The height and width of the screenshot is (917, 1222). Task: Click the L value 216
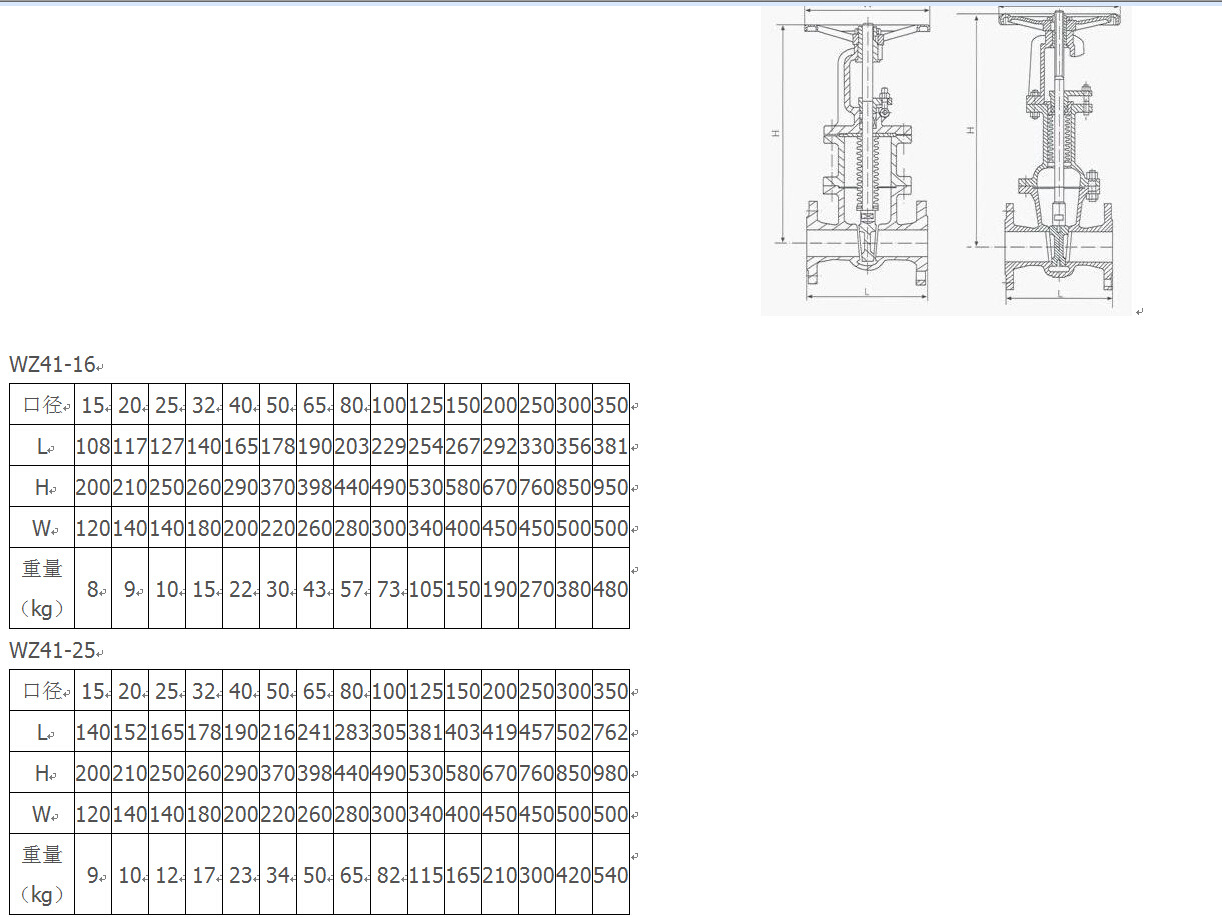(278, 732)
